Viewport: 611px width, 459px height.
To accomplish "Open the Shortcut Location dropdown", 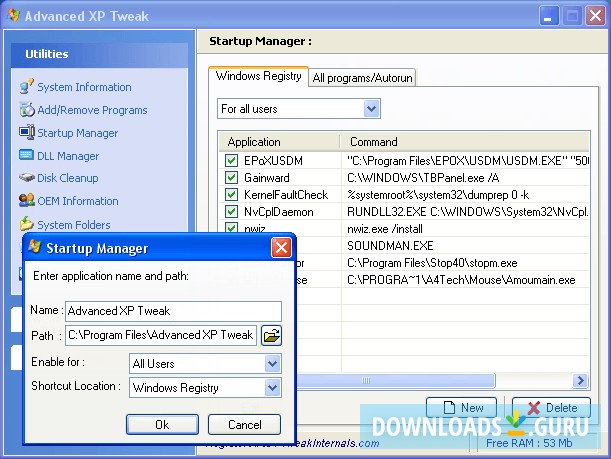I will pyautogui.click(x=273, y=388).
